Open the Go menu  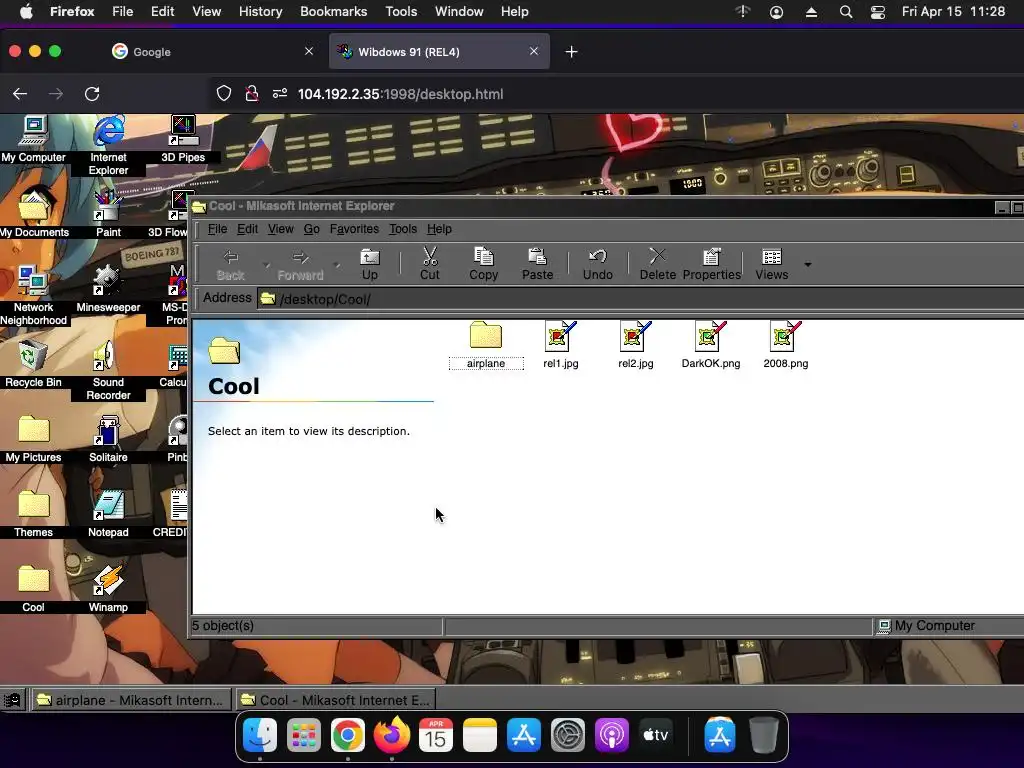[x=312, y=229]
